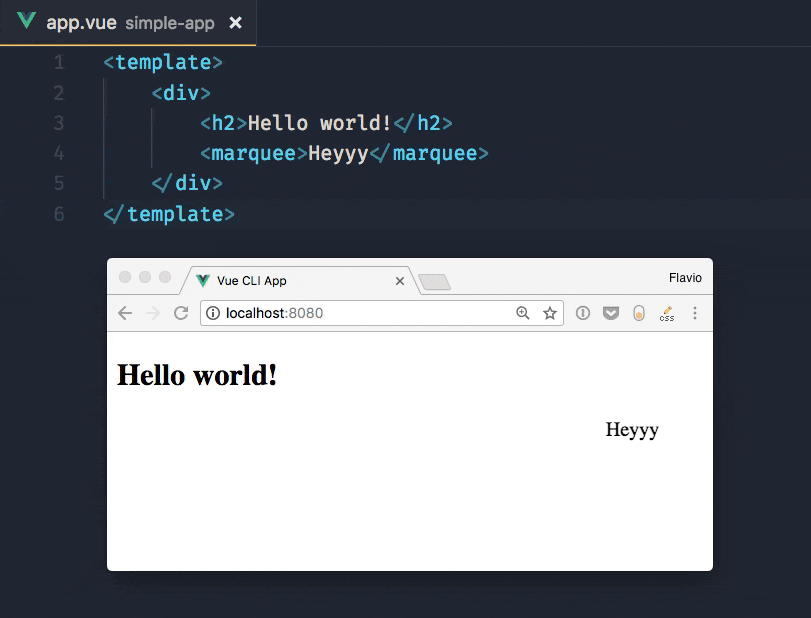
Task: Click the circled info extension icon
Action: coord(583,313)
